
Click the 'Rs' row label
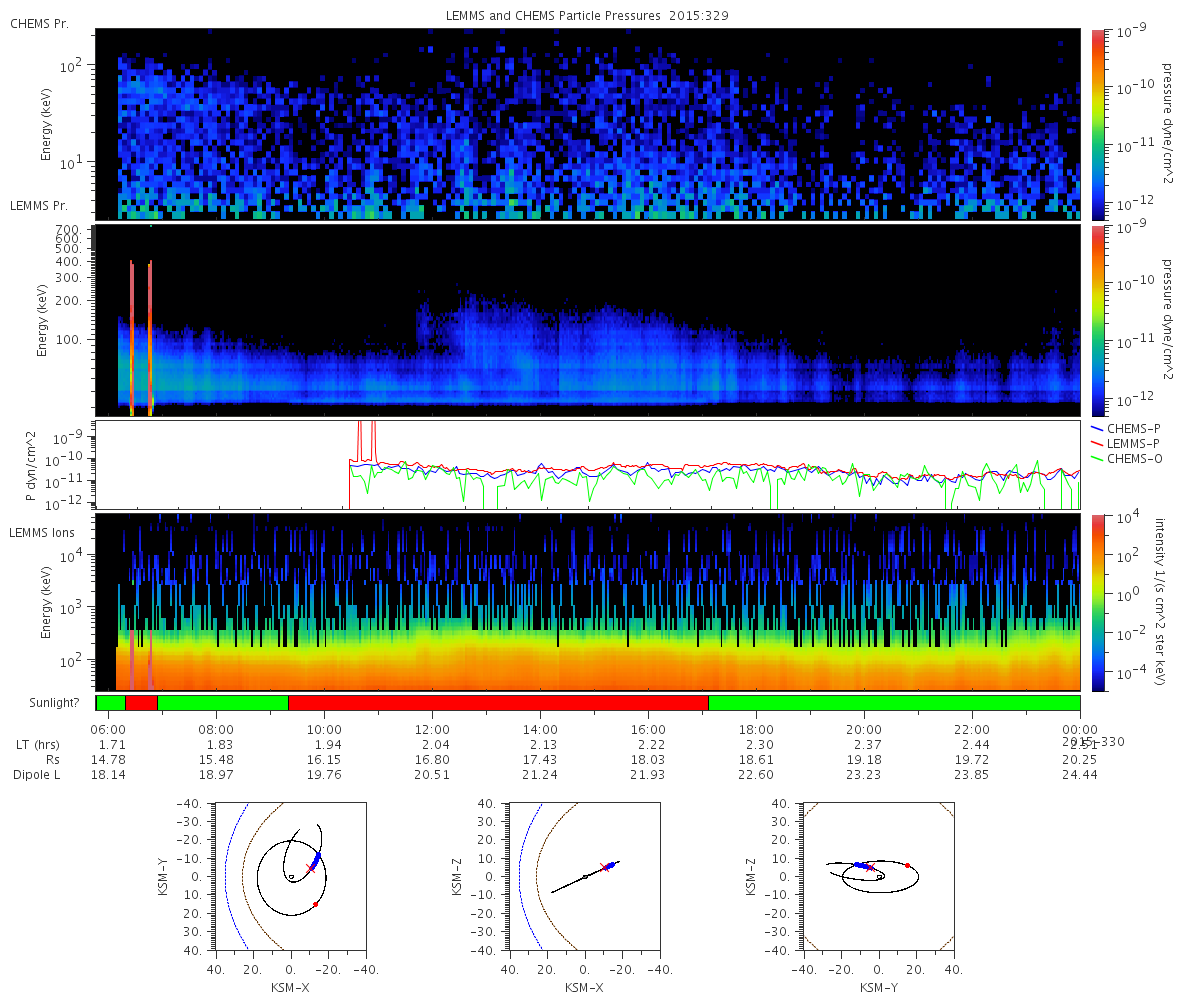[x=52, y=760]
